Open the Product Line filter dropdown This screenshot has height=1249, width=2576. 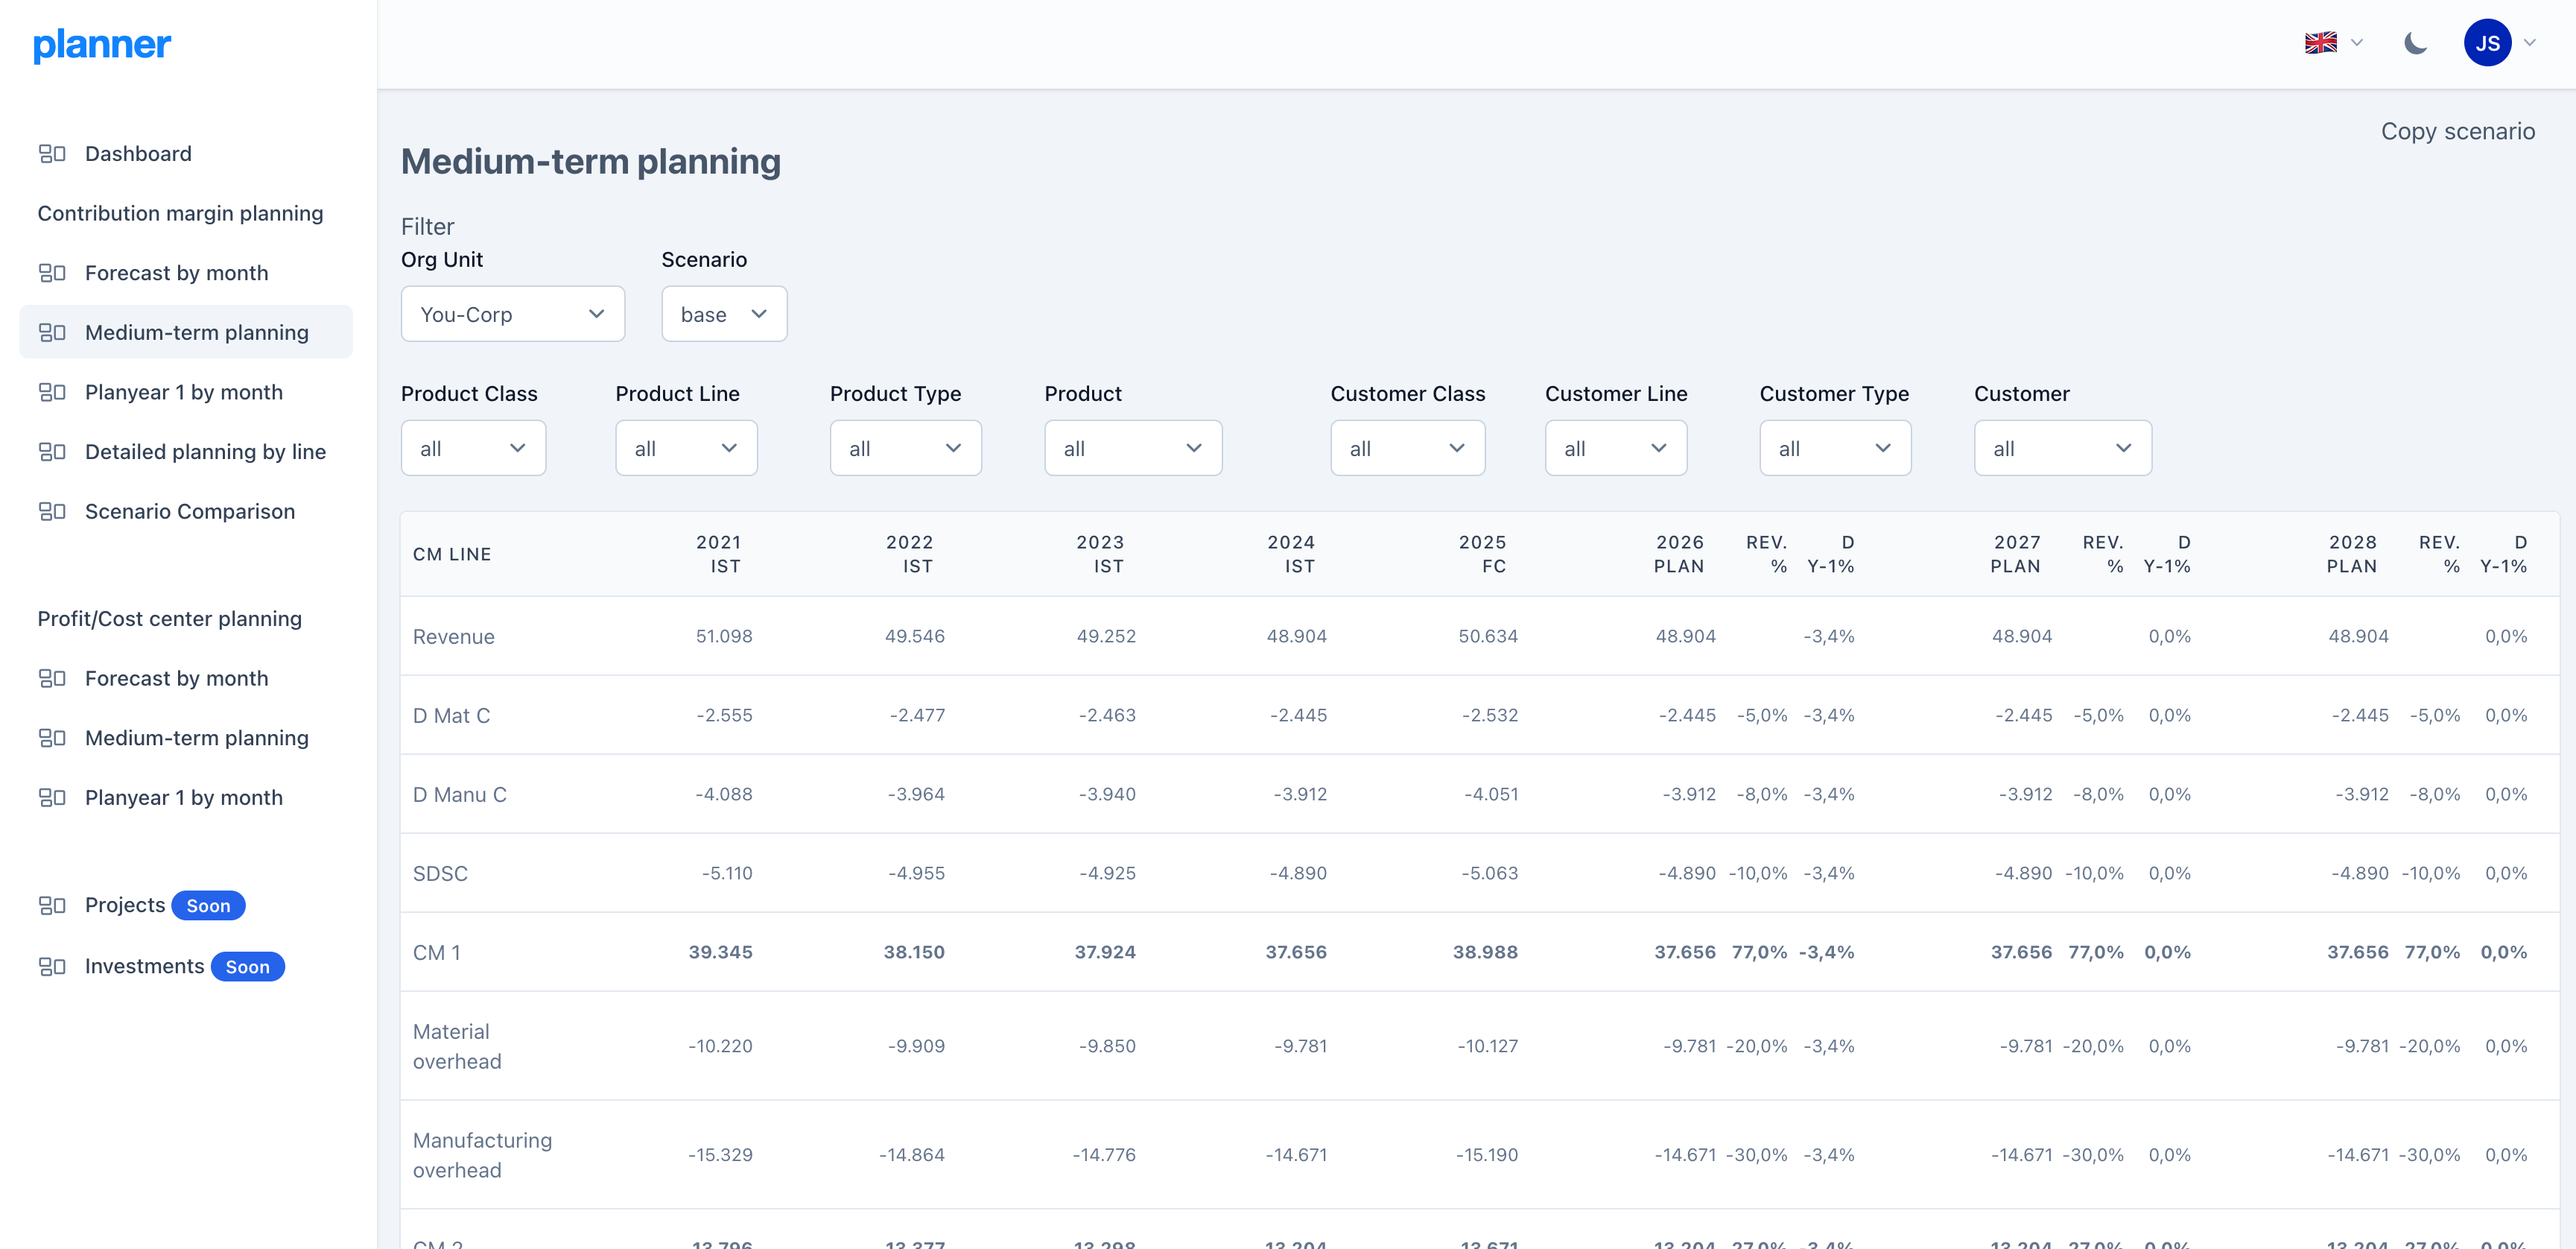click(686, 448)
